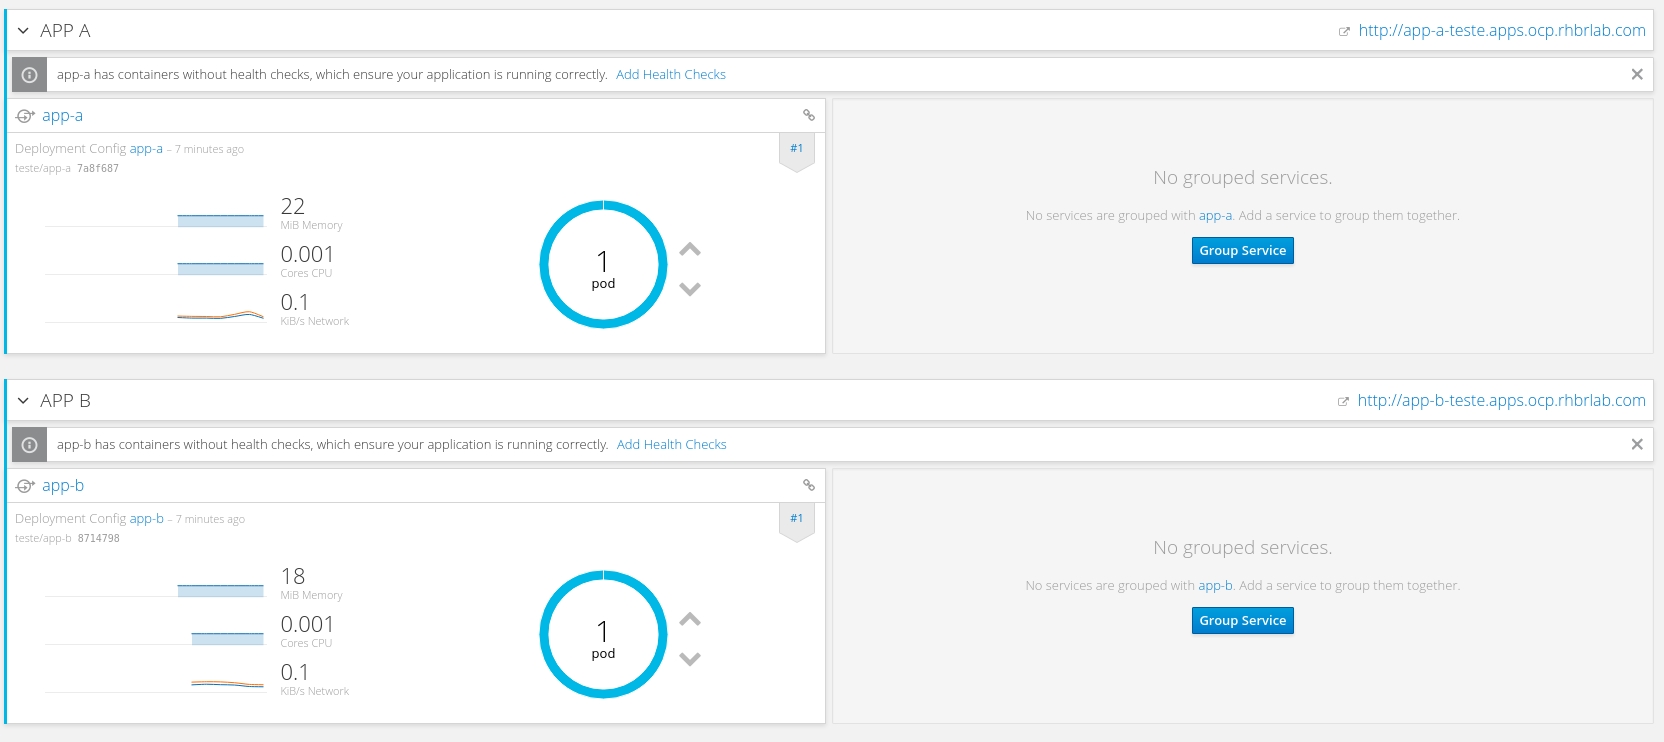
Task: Click Add Health Checks for app-a
Action: click(x=670, y=75)
